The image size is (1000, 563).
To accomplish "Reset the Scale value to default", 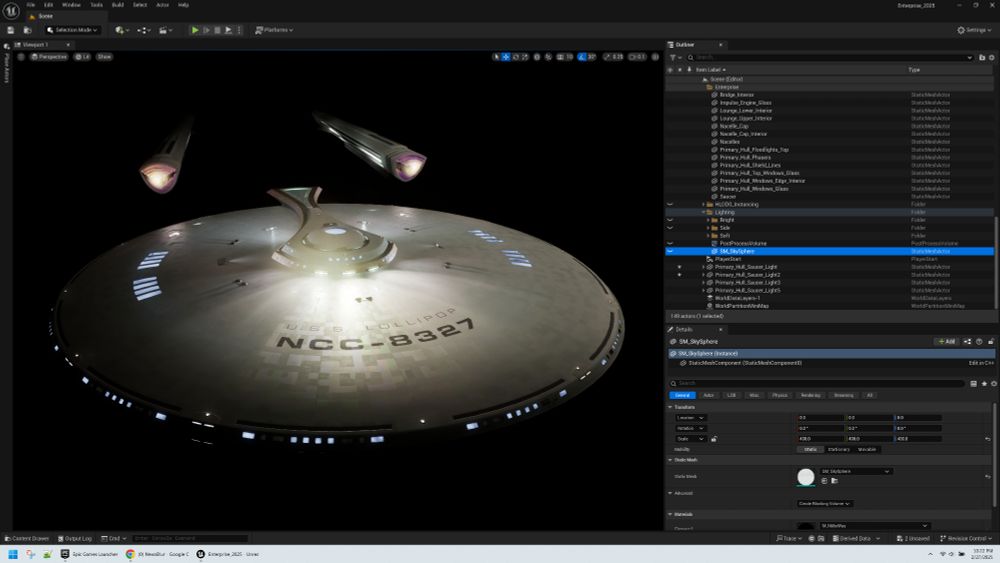I will [x=988, y=439].
